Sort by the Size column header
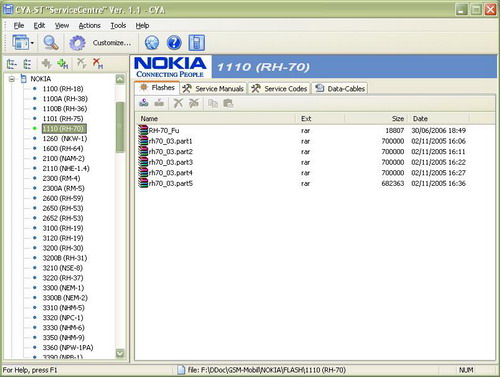Image resolution: width=500 pixels, height=377 pixels. coord(376,119)
